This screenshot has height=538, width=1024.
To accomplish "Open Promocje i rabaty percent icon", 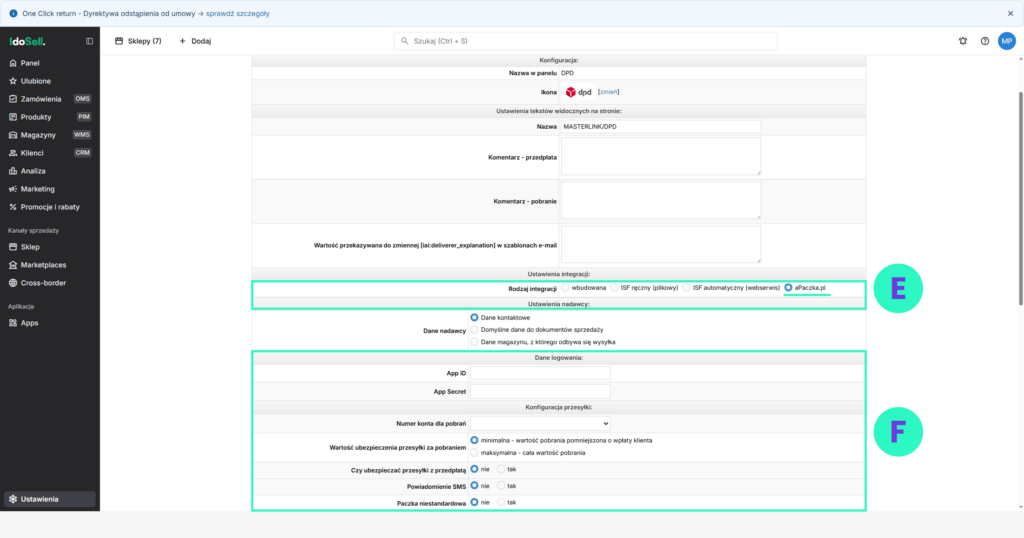I will pyautogui.click(x=13, y=207).
